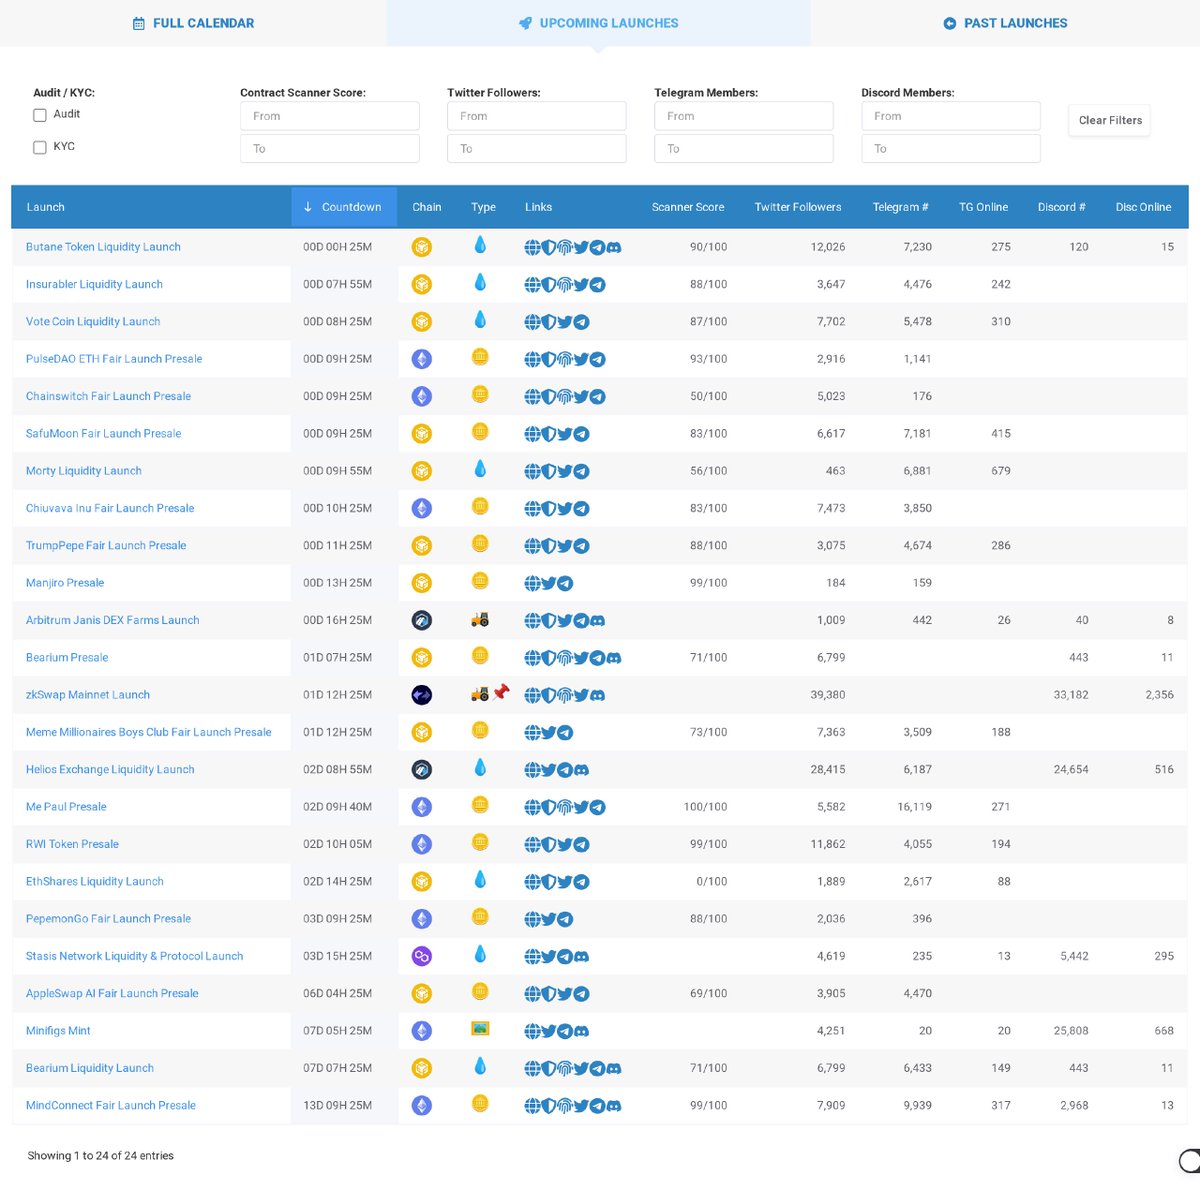
Task: Click PulseDAO row KYC fingerprint icon
Action: 564,359
